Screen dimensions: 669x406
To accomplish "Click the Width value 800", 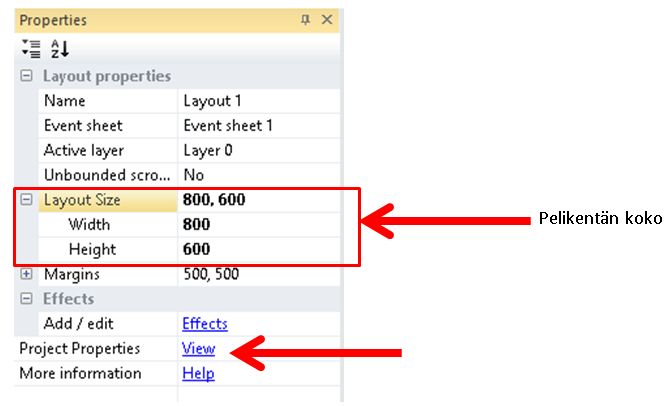I will click(x=258, y=225).
